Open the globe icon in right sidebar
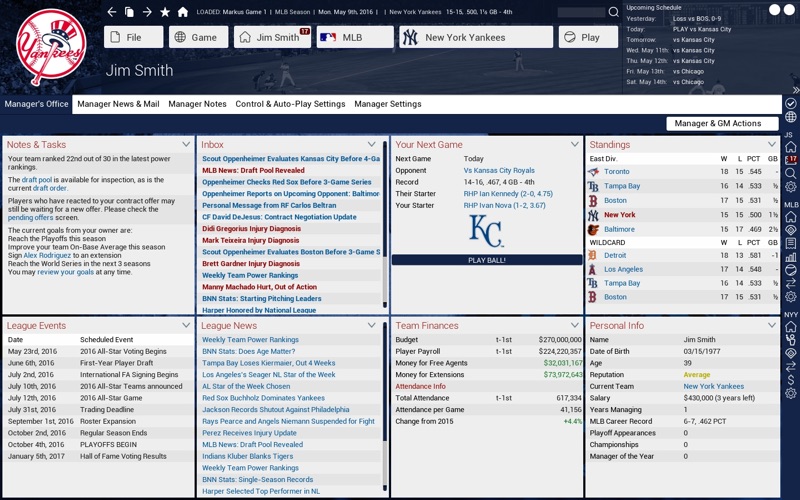The width and height of the screenshot is (800, 500). 790,117
